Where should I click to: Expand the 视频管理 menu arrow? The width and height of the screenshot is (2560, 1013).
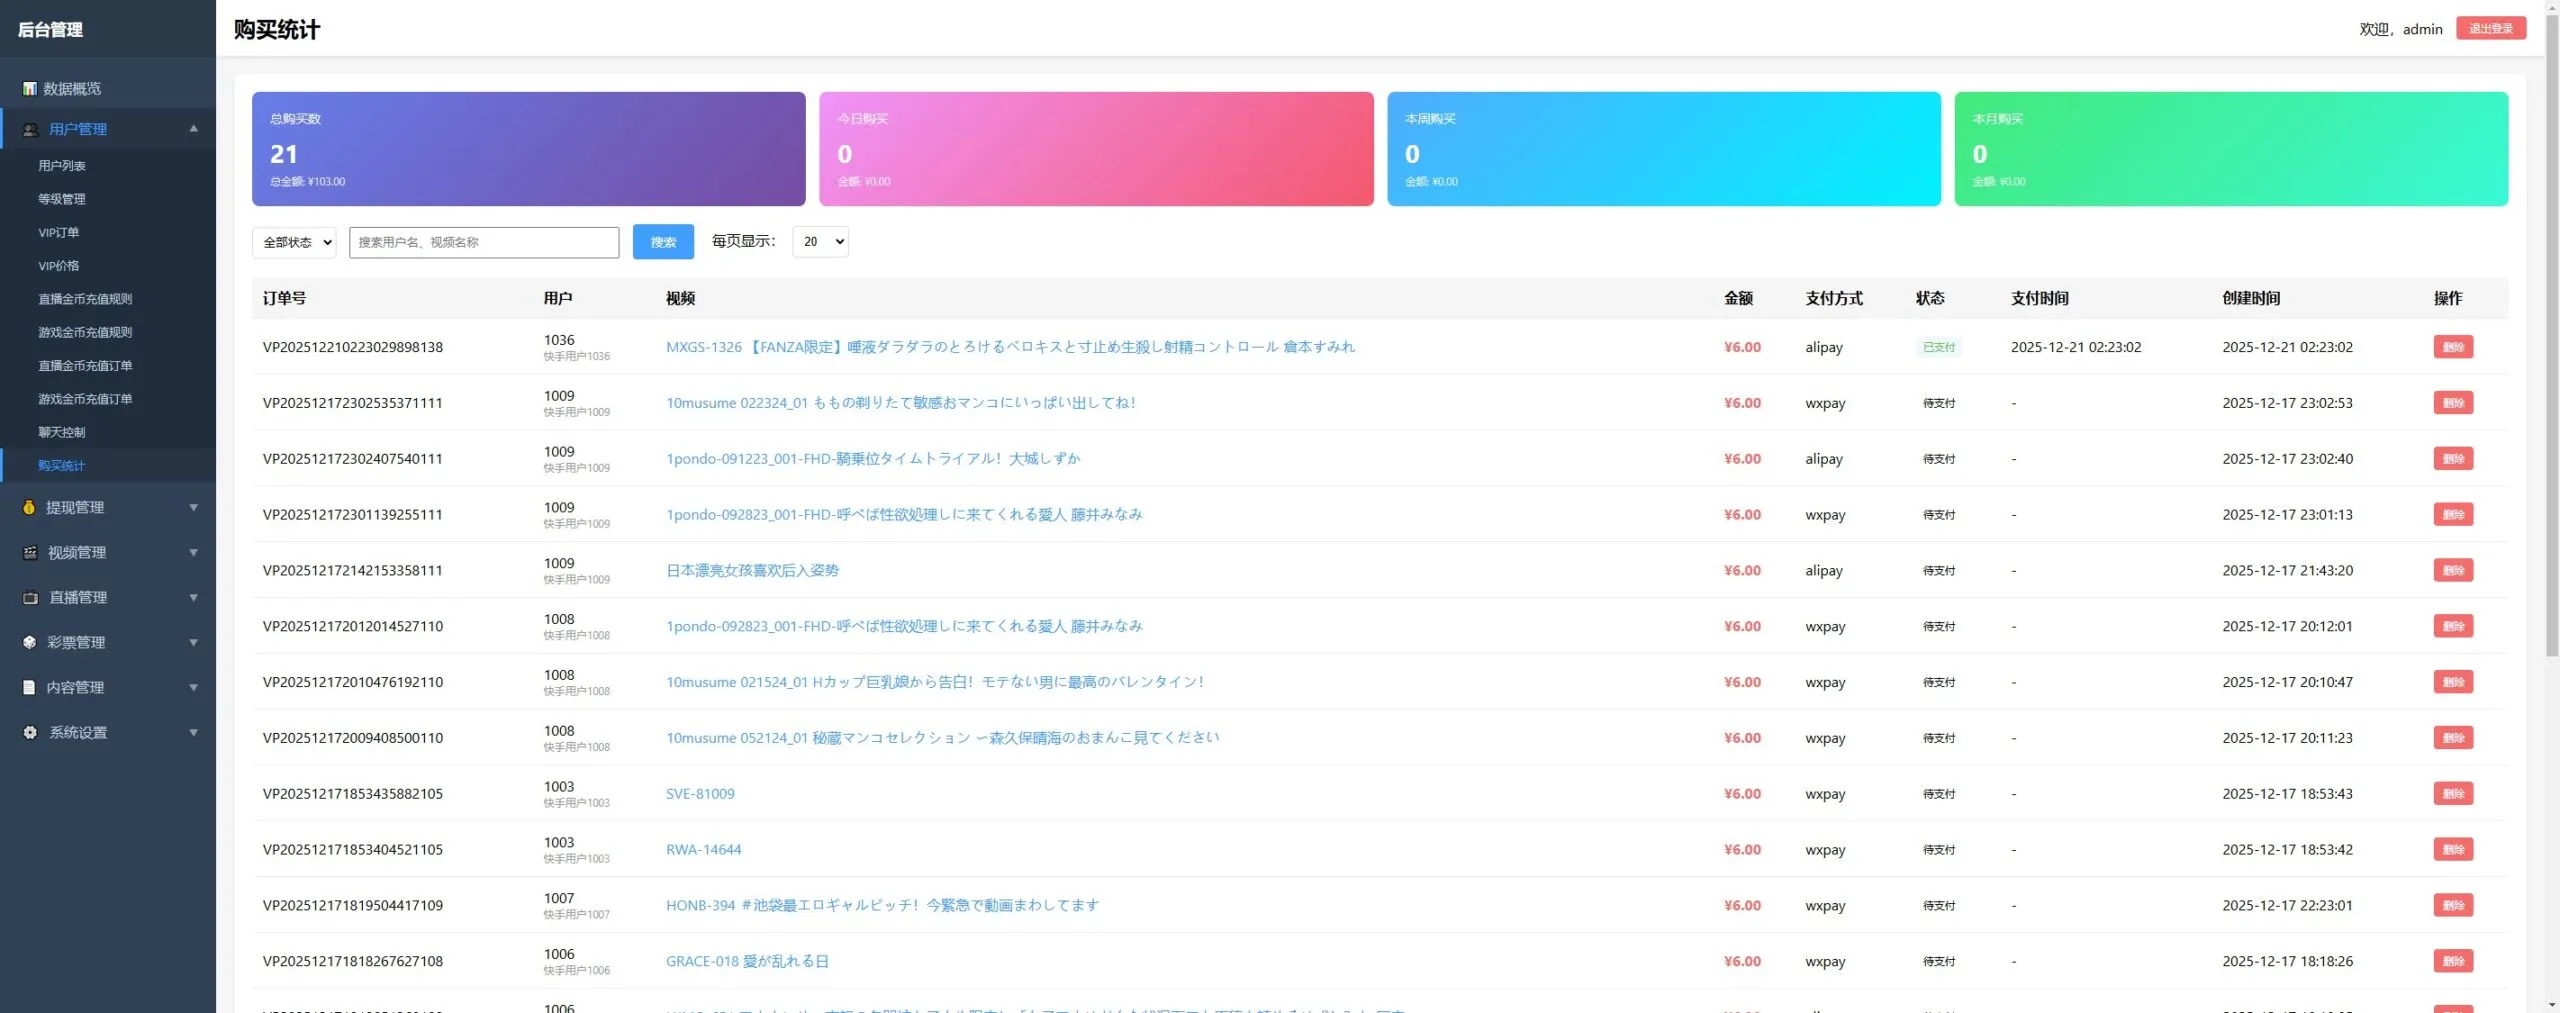(x=194, y=552)
